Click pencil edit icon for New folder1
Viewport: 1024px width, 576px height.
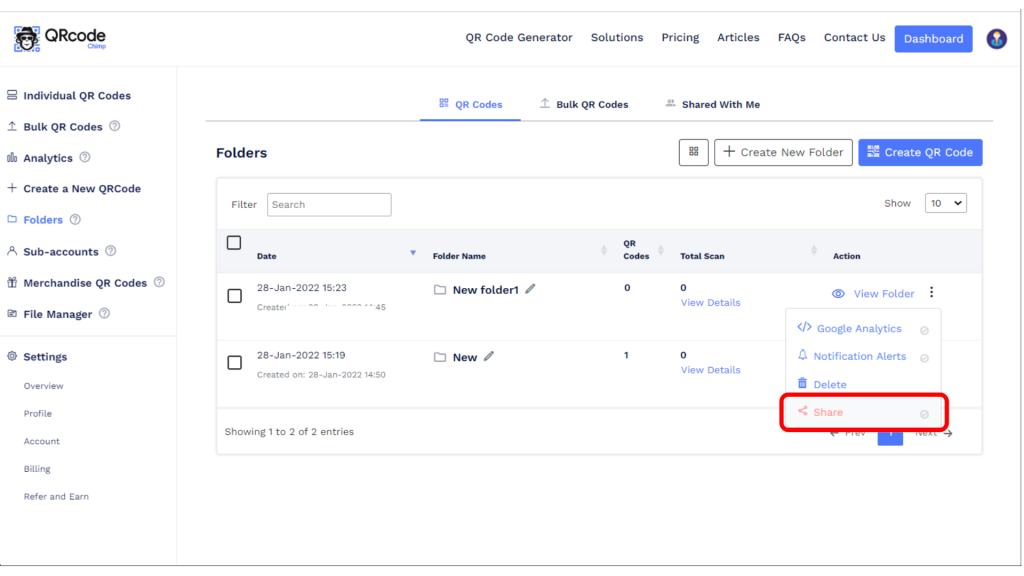pos(530,289)
